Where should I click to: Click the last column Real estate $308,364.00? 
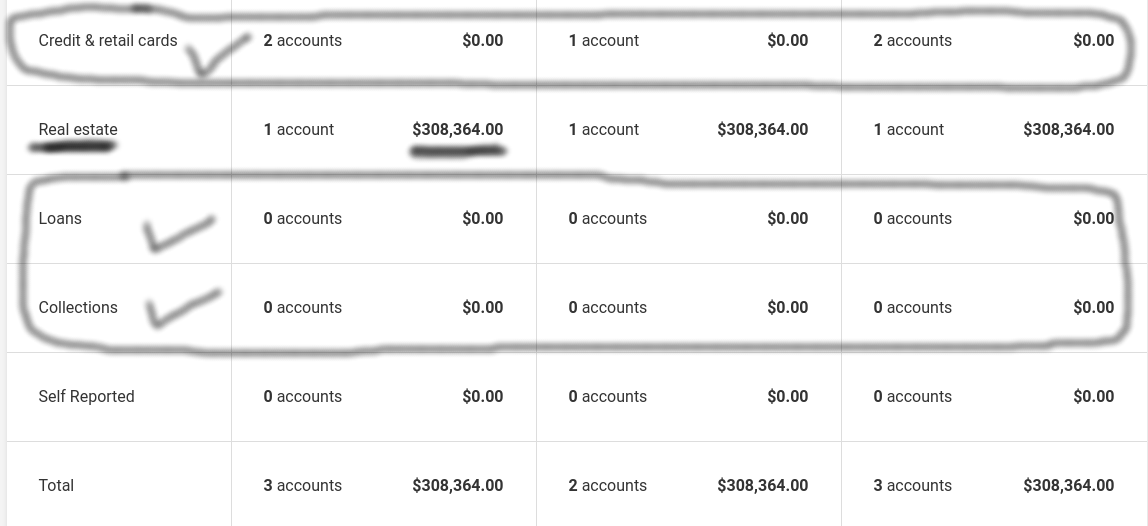point(1069,130)
